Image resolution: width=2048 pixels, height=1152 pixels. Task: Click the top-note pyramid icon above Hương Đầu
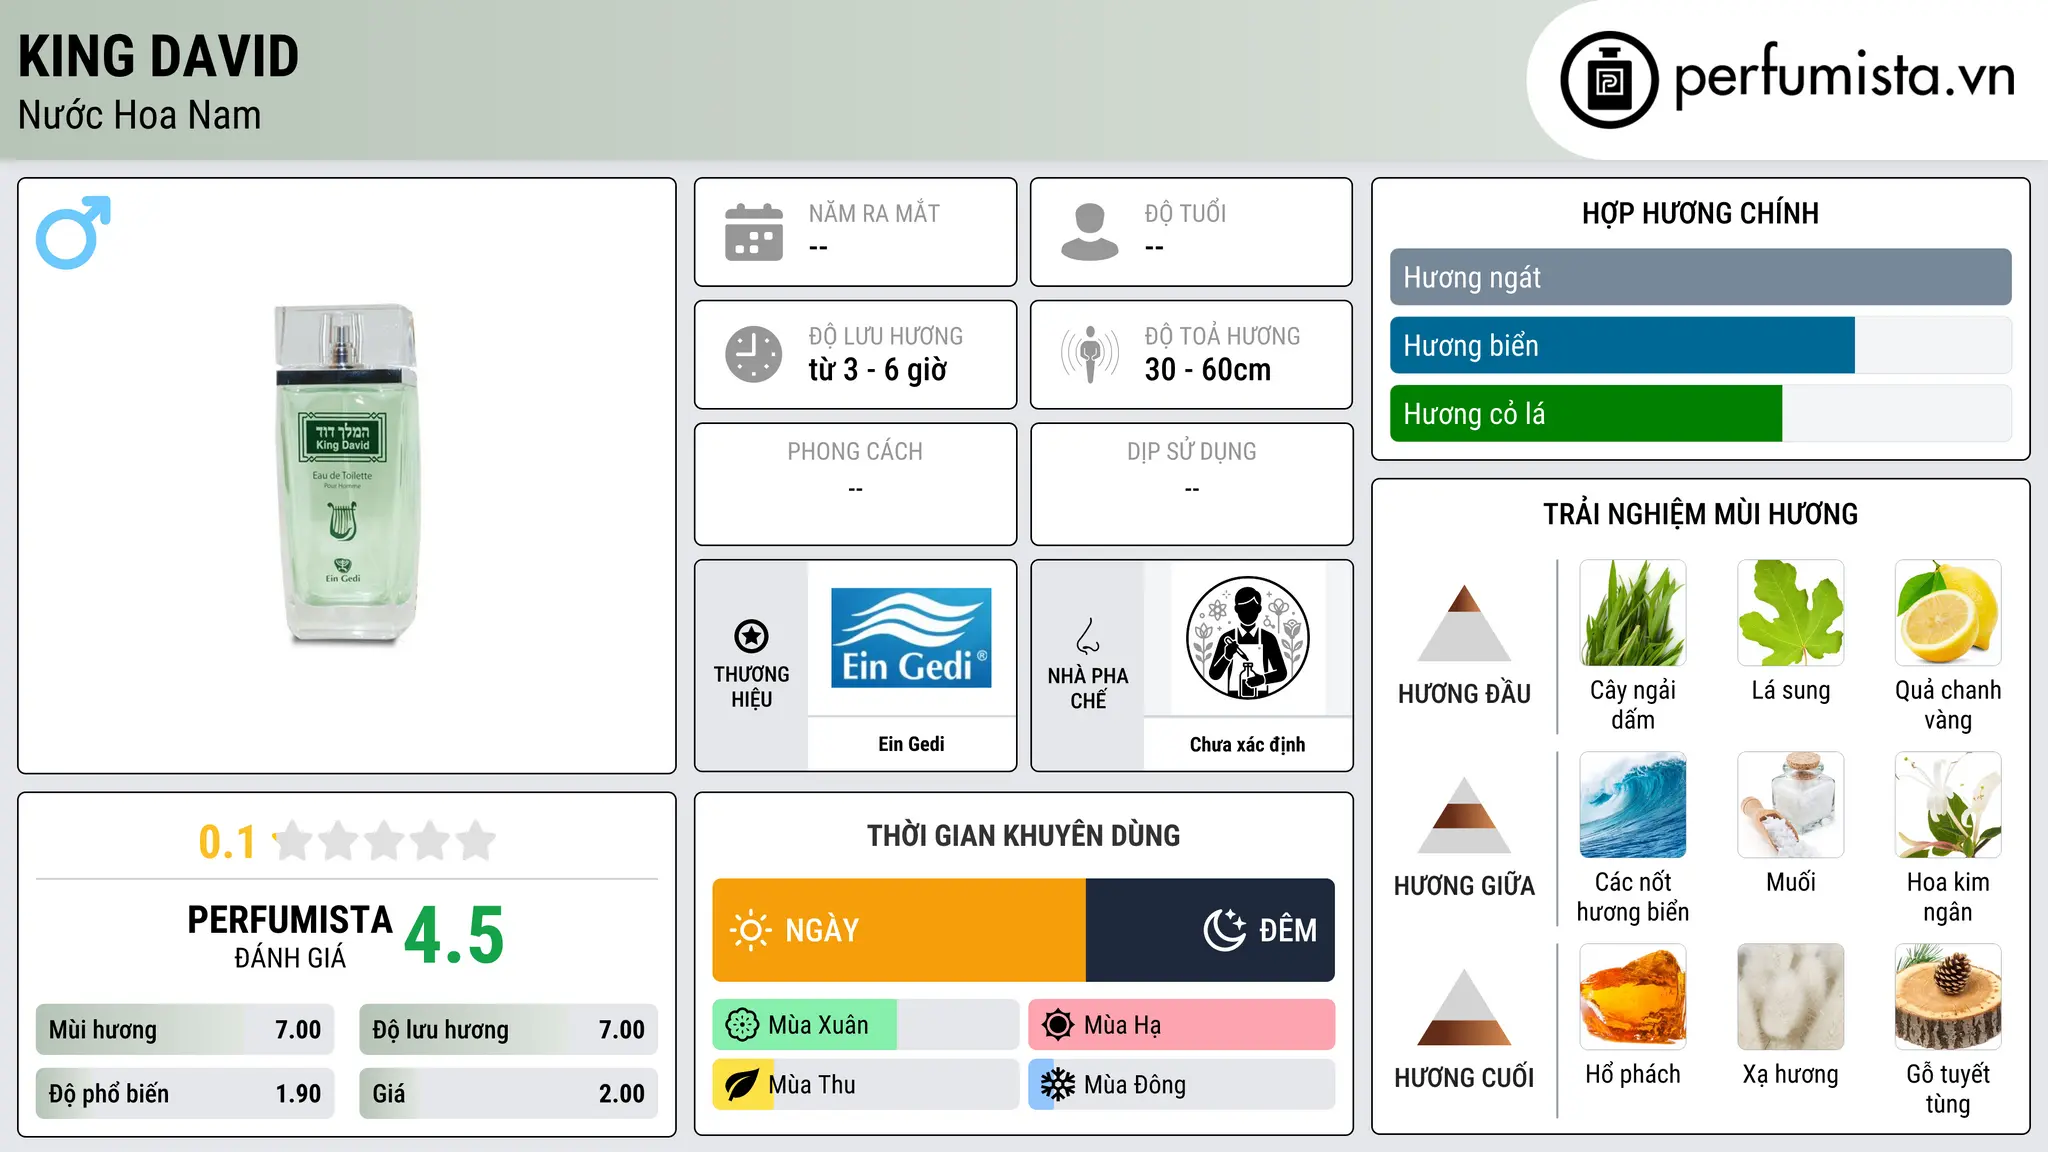coord(1464,623)
